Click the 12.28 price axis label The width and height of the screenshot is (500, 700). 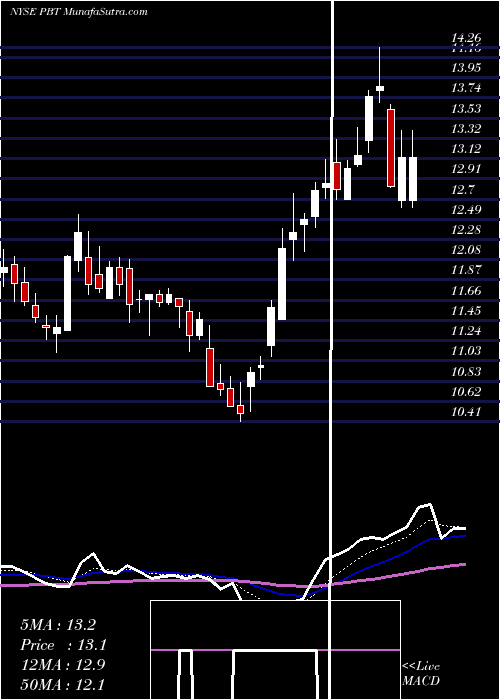[467, 229]
